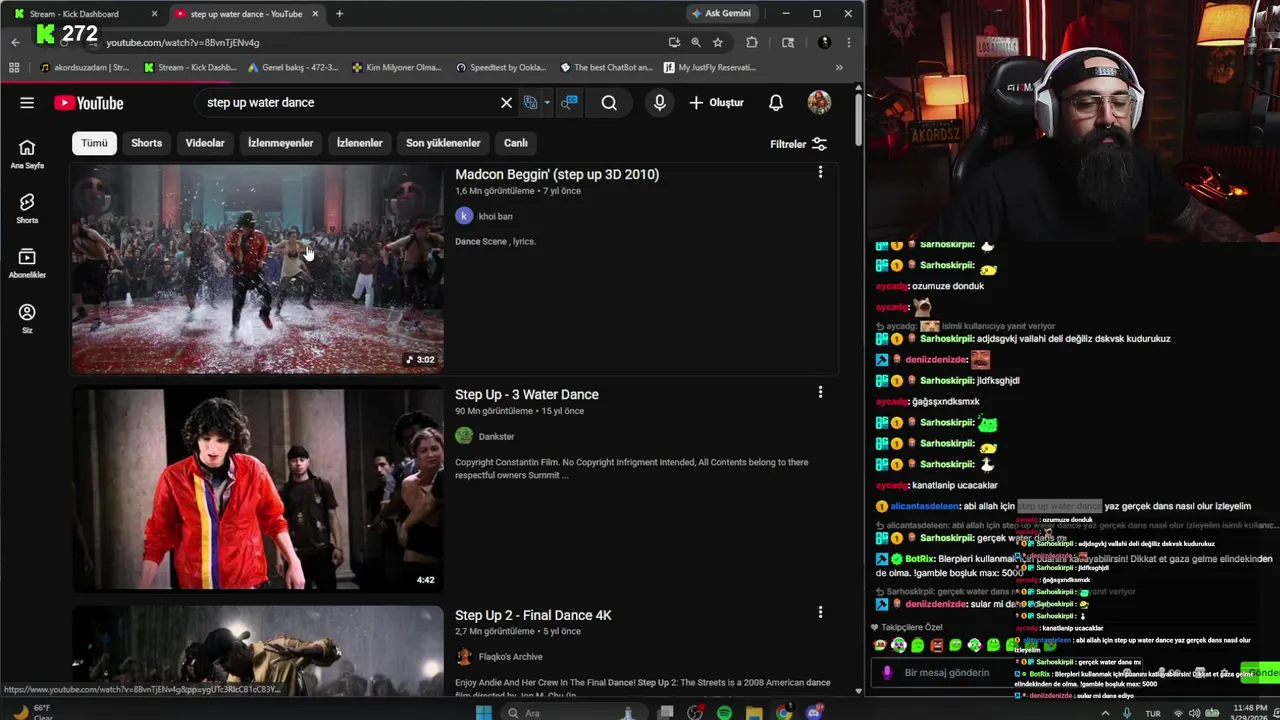Open the Speedtest by Ookla bookmark
The image size is (1280, 720).
[x=501, y=68]
